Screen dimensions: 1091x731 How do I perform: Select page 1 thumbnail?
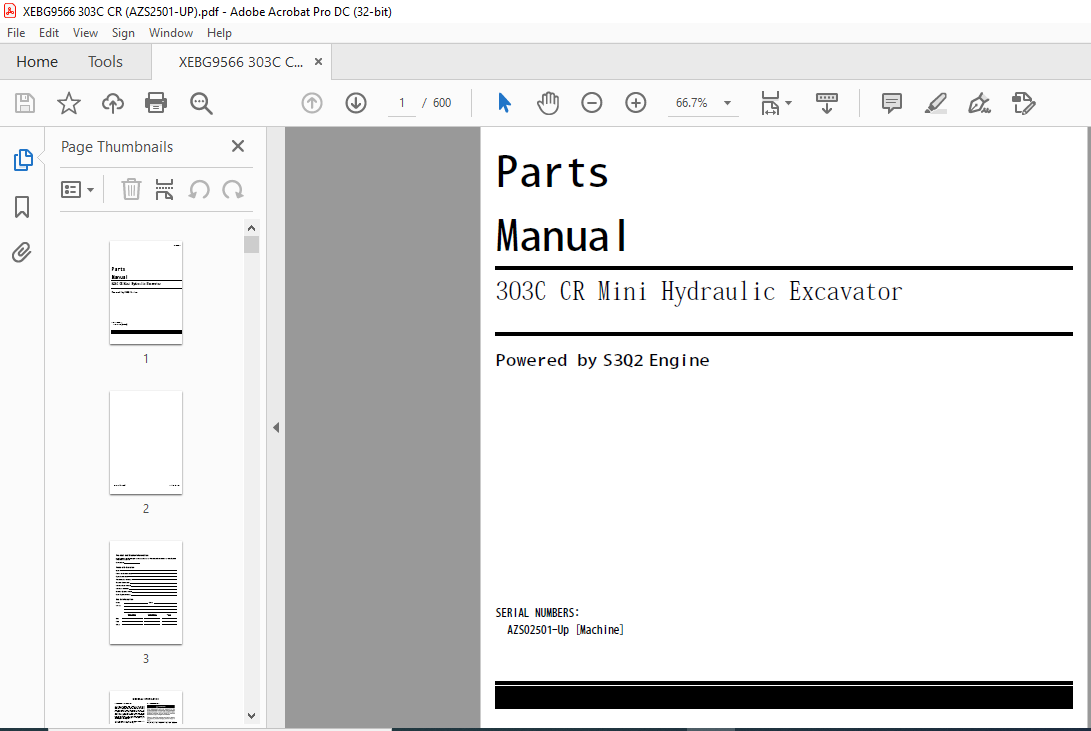(145, 293)
